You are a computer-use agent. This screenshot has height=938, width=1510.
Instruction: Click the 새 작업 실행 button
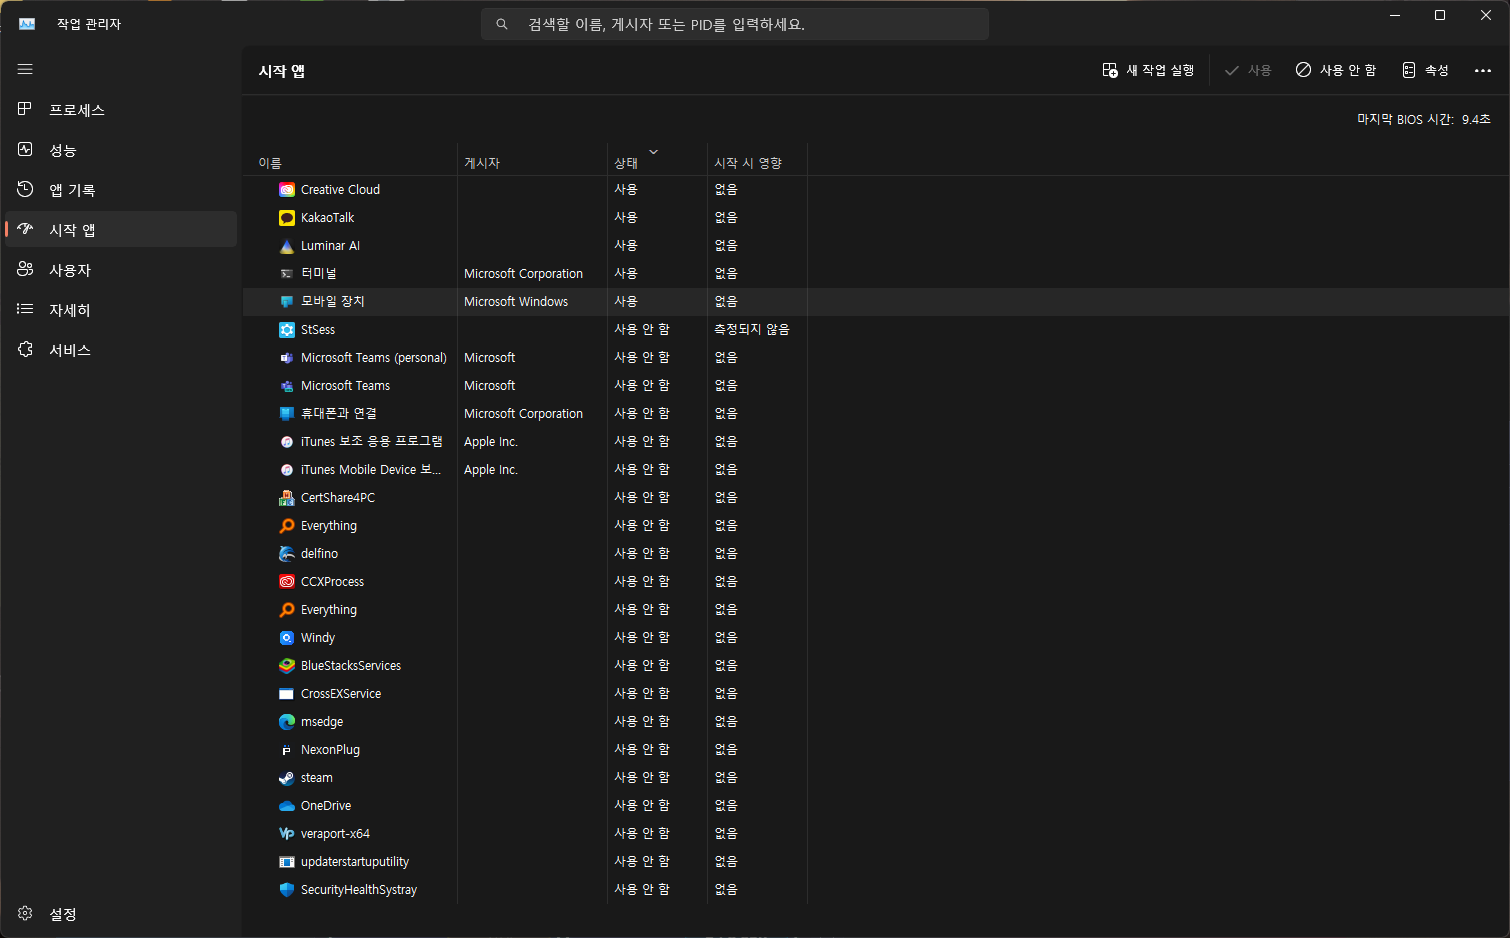(x=1148, y=70)
